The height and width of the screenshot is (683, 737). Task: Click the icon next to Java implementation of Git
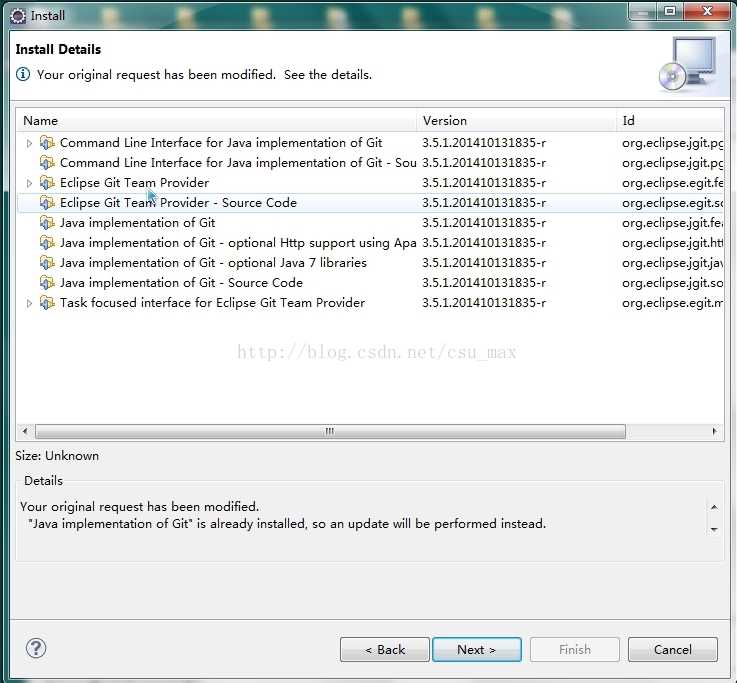[x=47, y=223]
